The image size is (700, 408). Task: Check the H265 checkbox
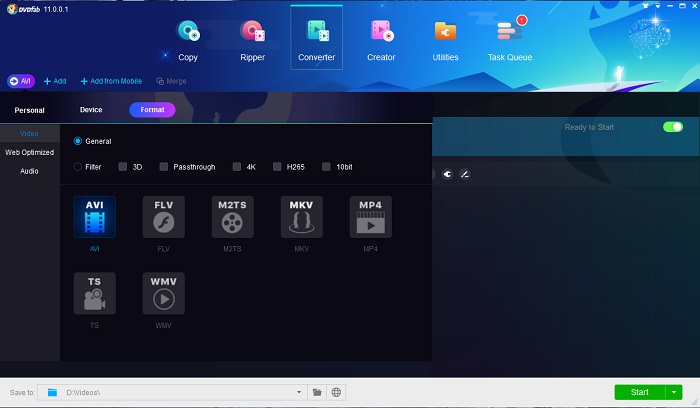coord(277,167)
